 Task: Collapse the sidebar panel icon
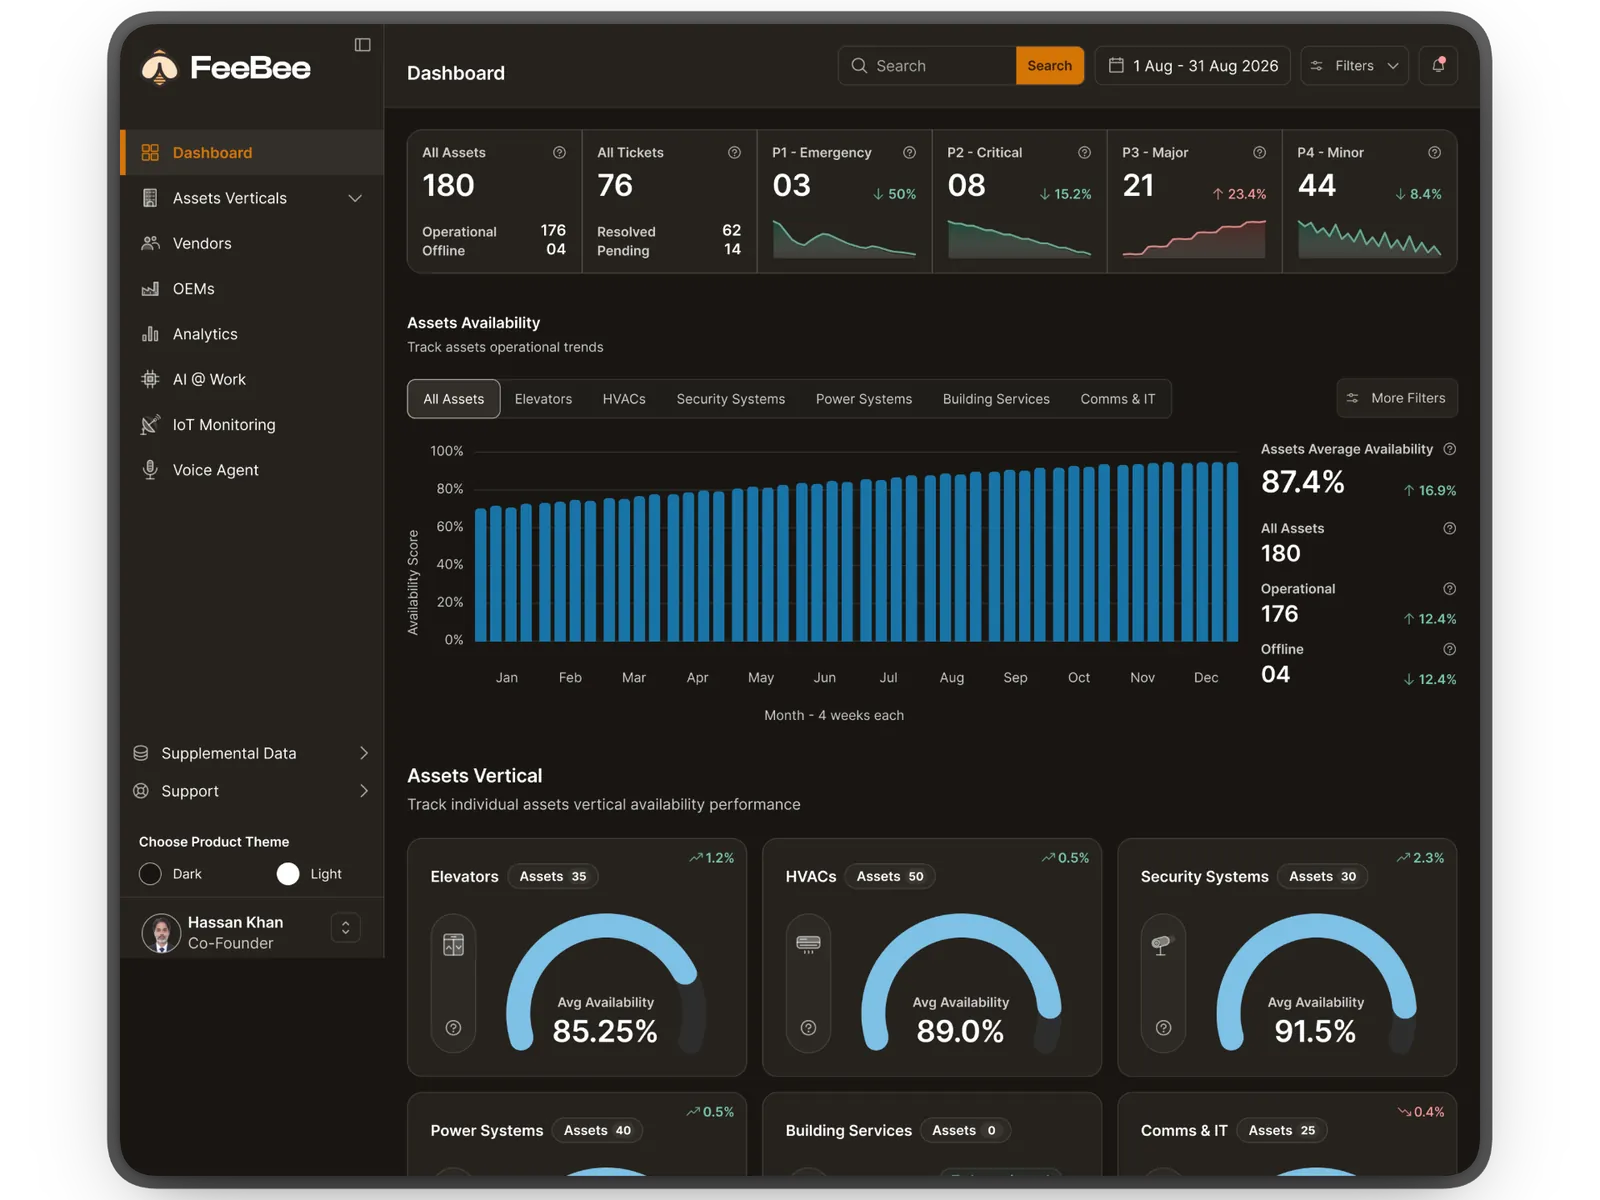pyautogui.click(x=362, y=45)
